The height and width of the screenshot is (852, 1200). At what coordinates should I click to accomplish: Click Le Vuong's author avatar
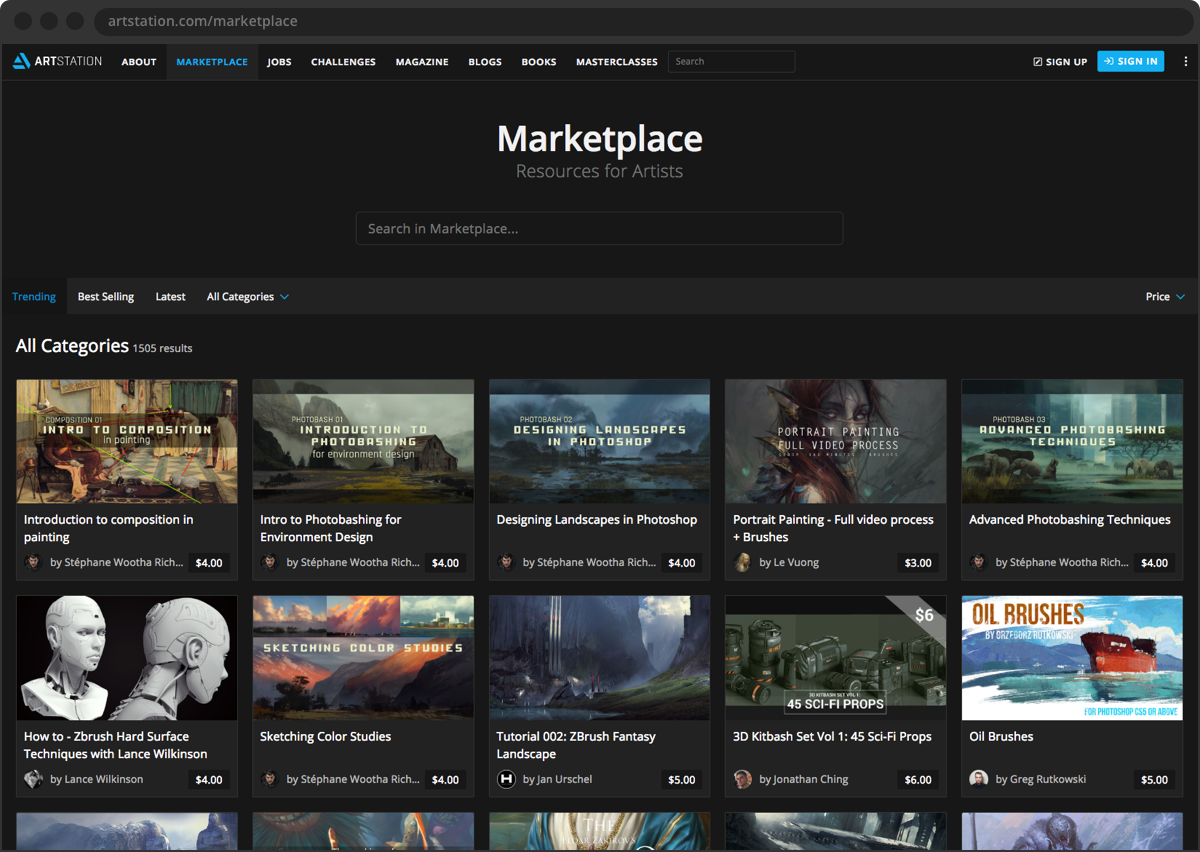tap(742, 563)
